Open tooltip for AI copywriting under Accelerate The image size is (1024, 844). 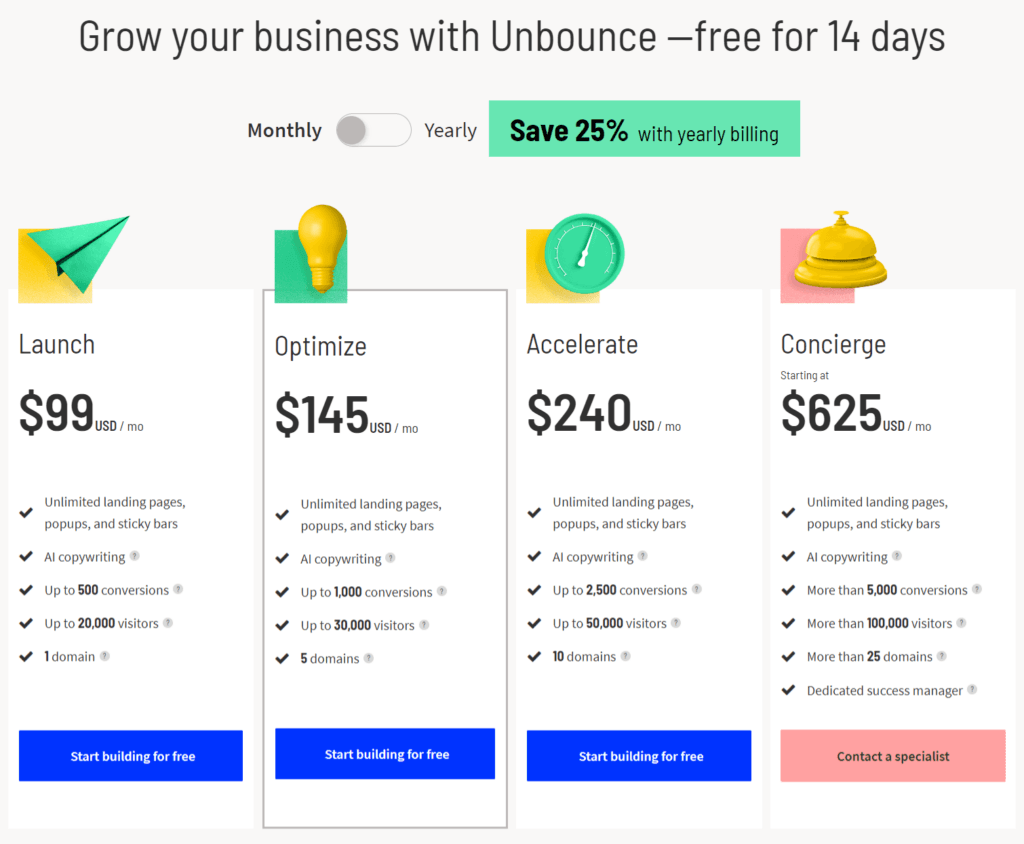tap(644, 557)
